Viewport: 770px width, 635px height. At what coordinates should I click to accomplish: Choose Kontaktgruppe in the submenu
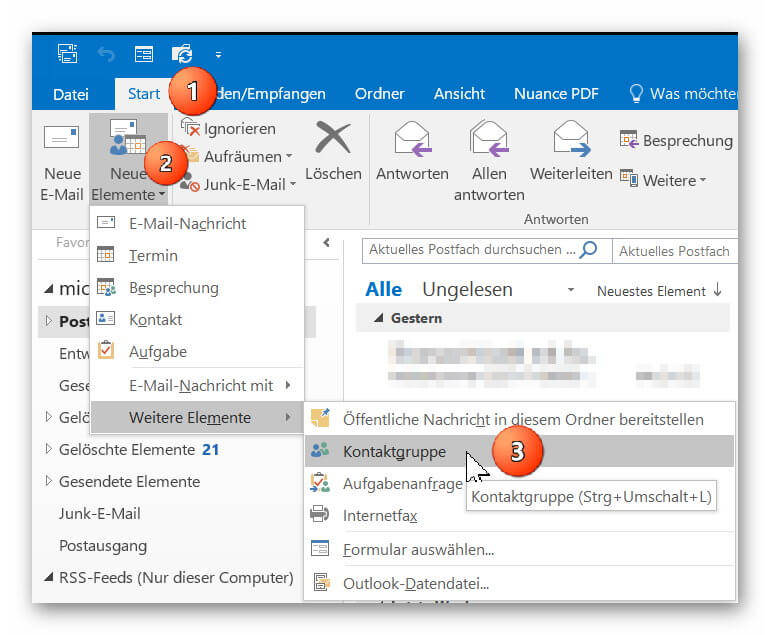(x=520, y=451)
